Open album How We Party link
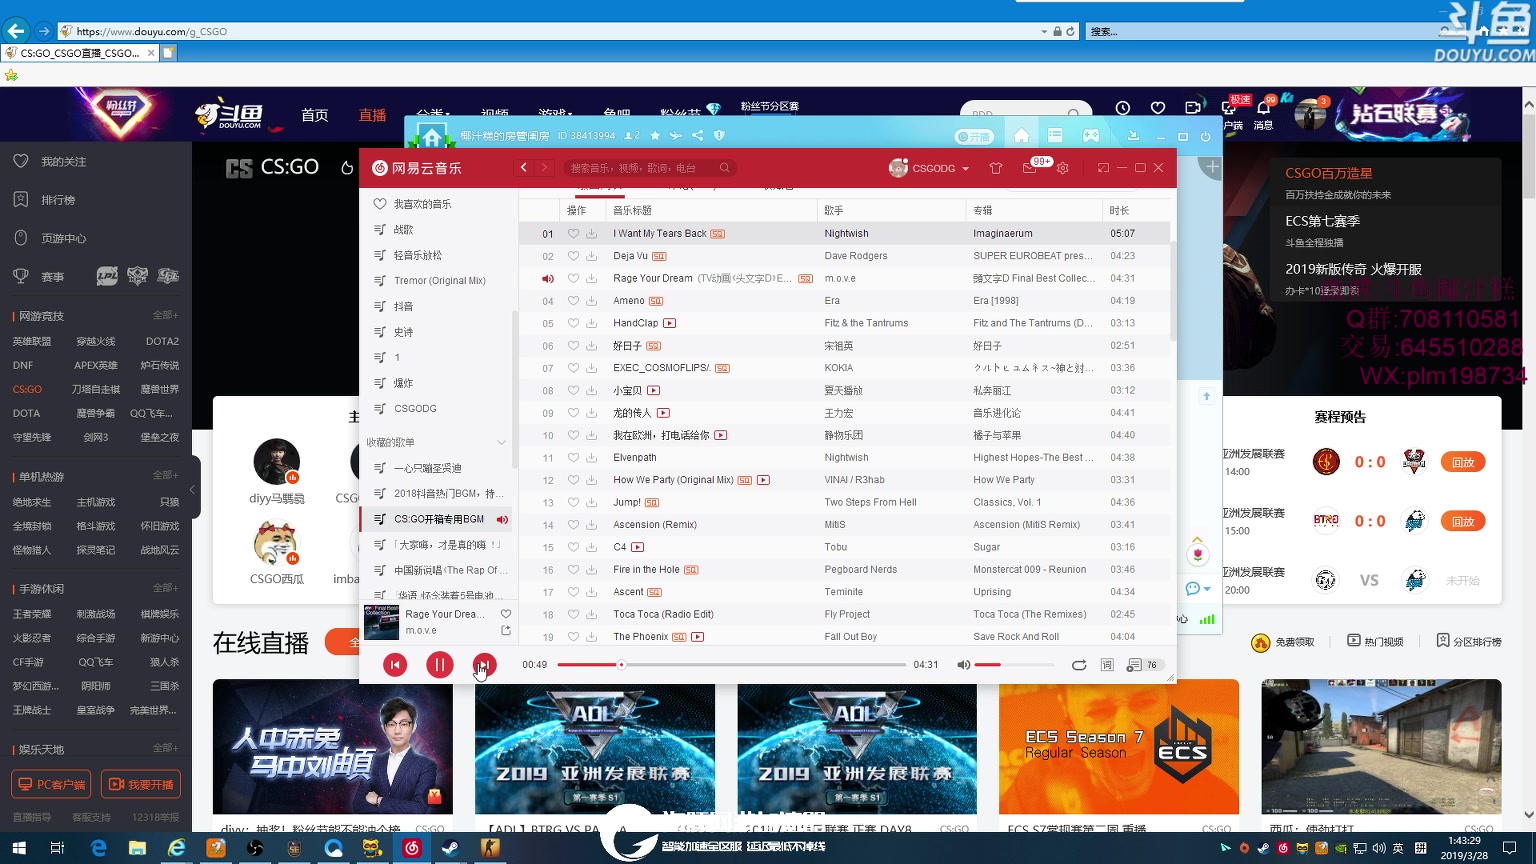The image size is (1536, 864). pyautogui.click(x=1004, y=480)
